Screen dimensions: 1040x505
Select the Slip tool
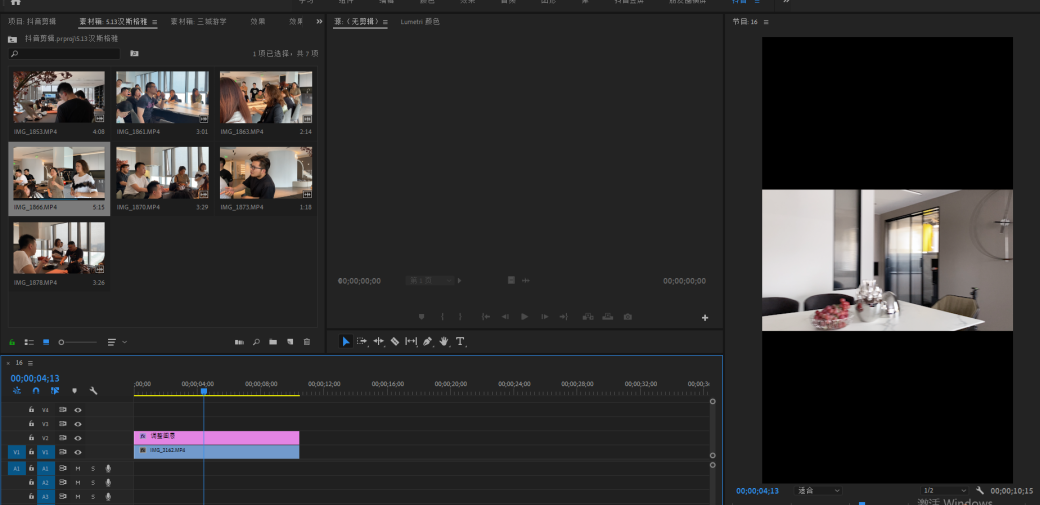[x=411, y=341]
